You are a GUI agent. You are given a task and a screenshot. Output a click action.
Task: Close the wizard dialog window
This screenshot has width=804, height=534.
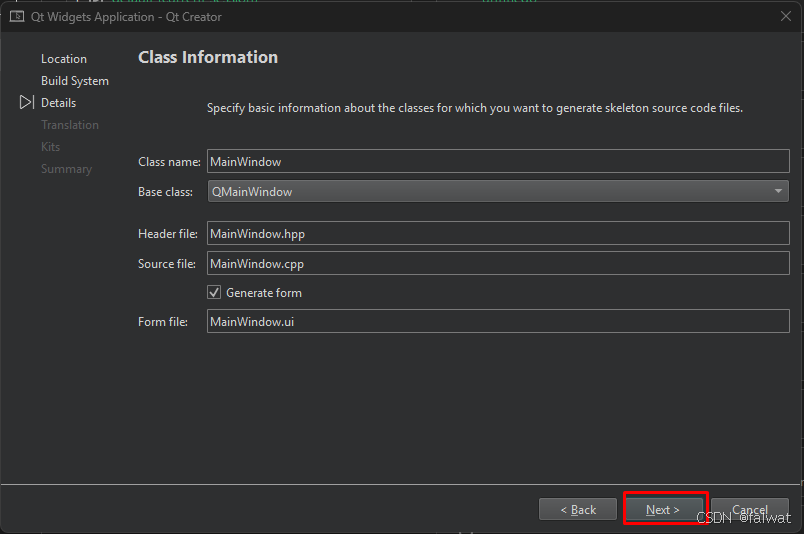click(x=786, y=16)
